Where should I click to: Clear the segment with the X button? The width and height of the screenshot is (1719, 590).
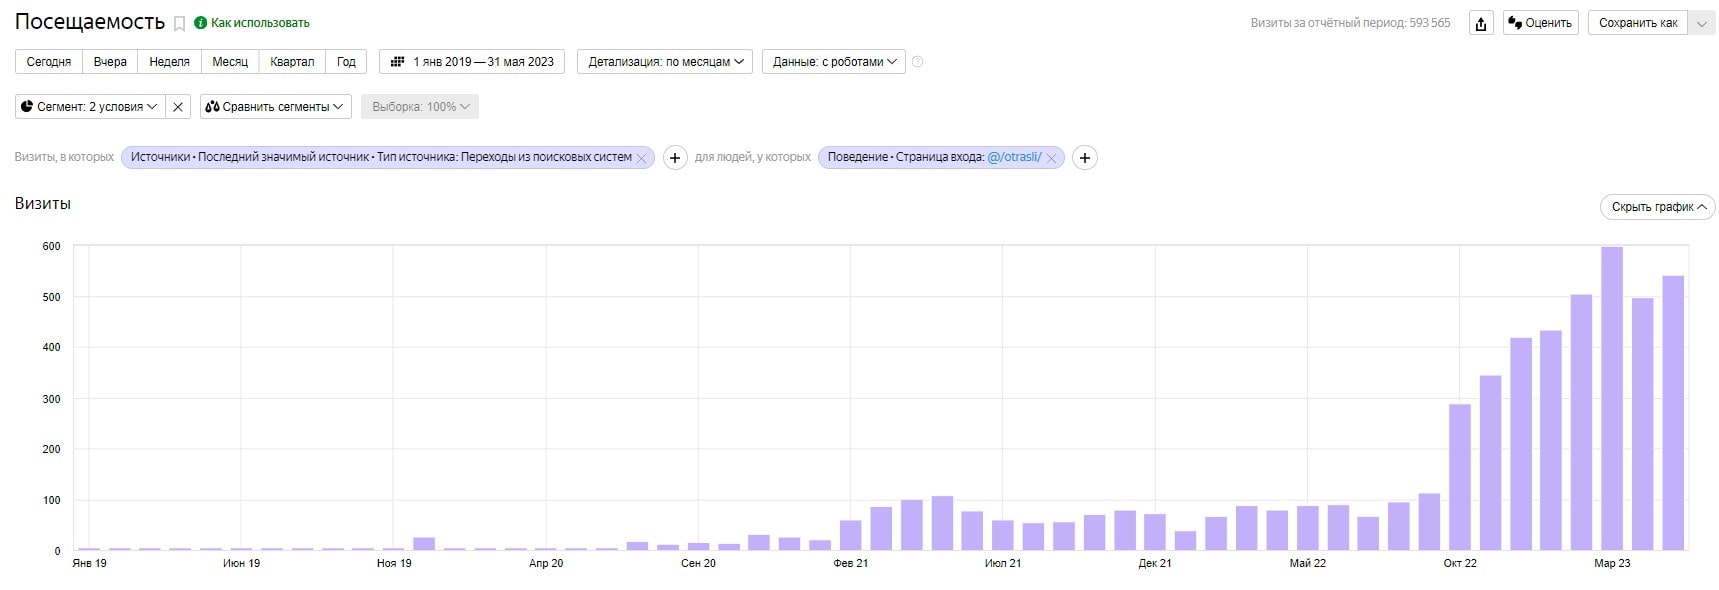(178, 107)
